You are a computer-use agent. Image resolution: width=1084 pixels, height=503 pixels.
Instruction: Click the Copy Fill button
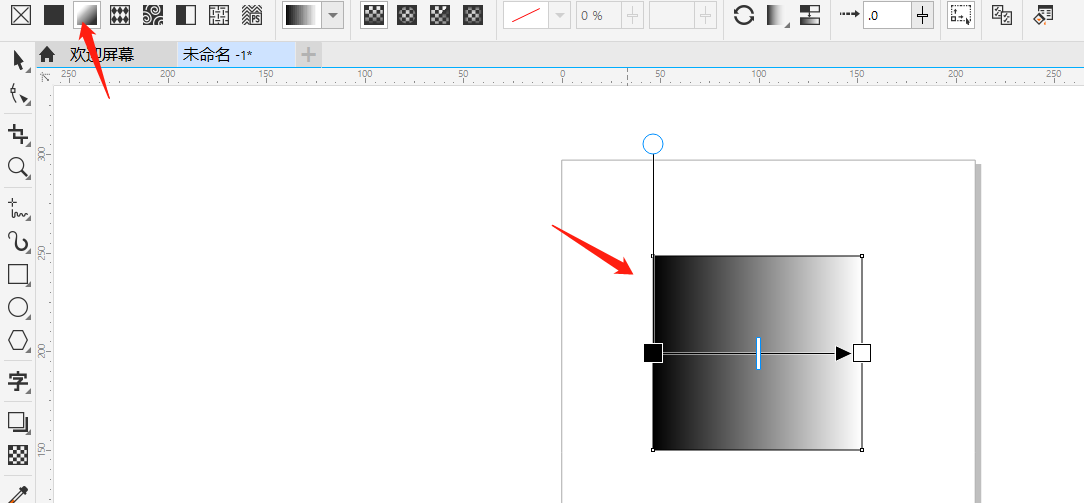coord(1001,15)
